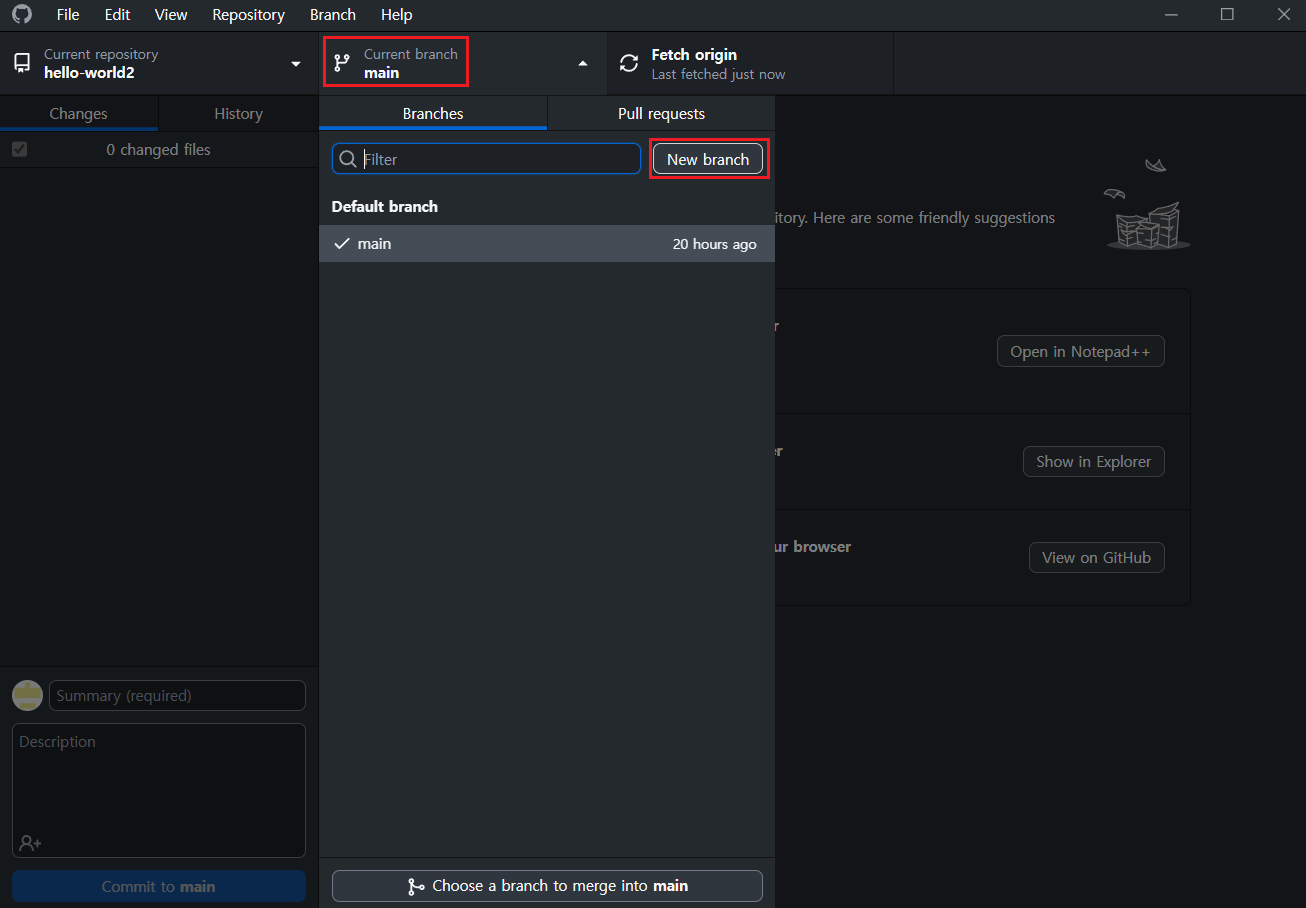The width and height of the screenshot is (1306, 908).
Task: Click the add co-authors icon
Action: pyautogui.click(x=30, y=843)
